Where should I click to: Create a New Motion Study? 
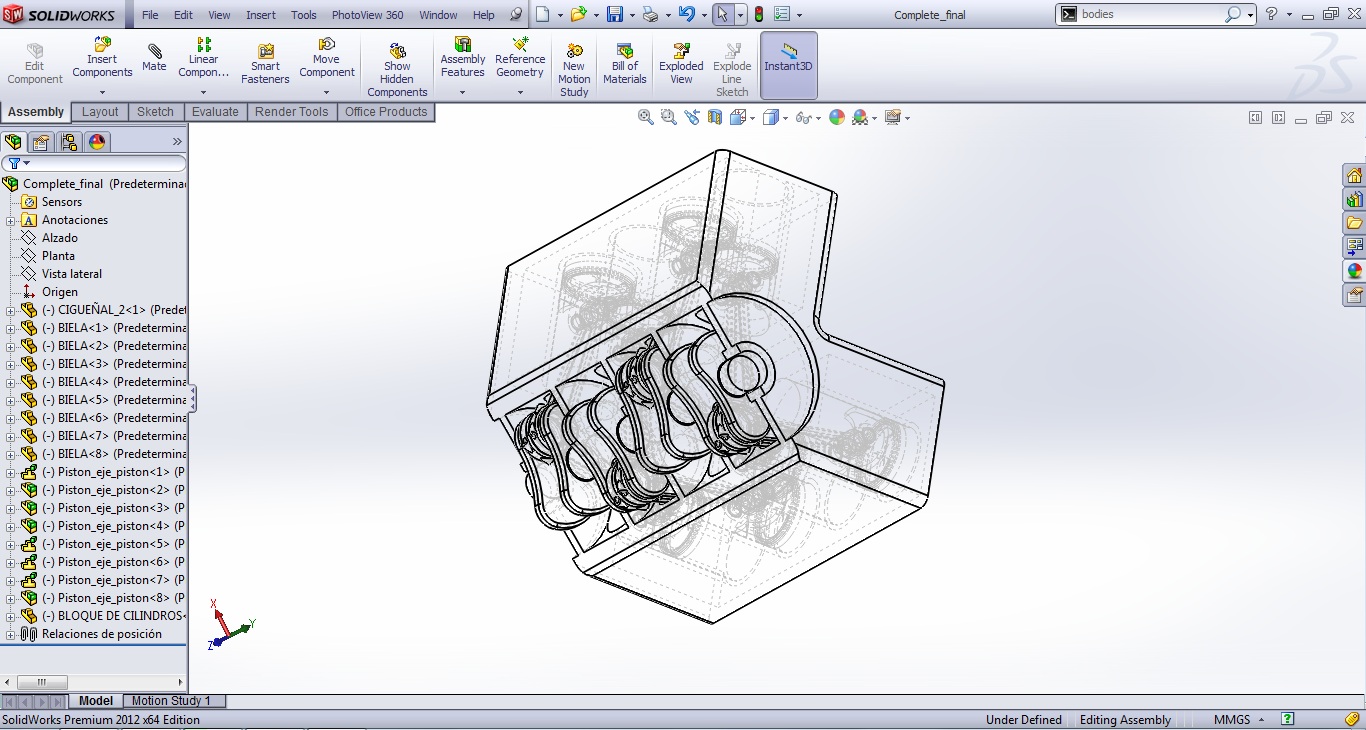coord(574,70)
